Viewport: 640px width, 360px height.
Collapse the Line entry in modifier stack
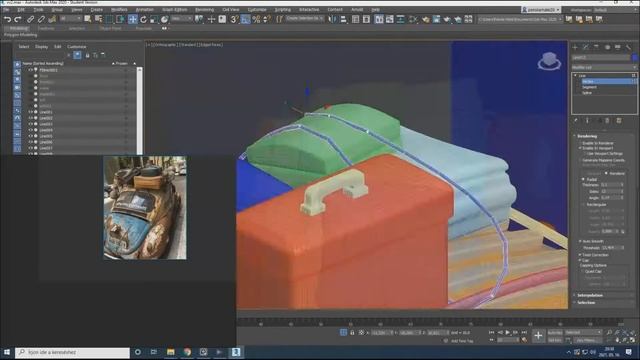[x=576, y=76]
